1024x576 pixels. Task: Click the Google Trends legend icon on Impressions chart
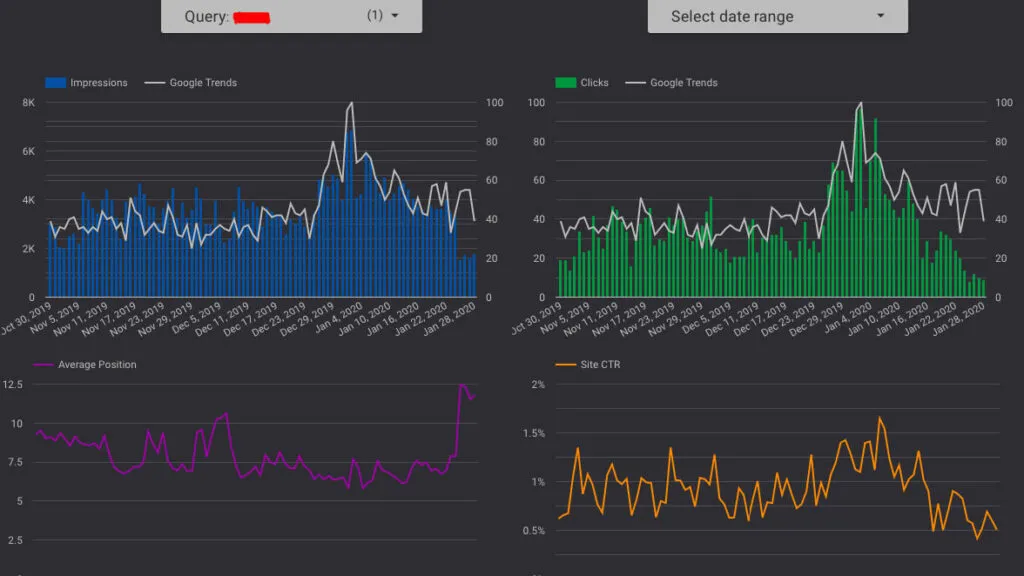tap(156, 83)
